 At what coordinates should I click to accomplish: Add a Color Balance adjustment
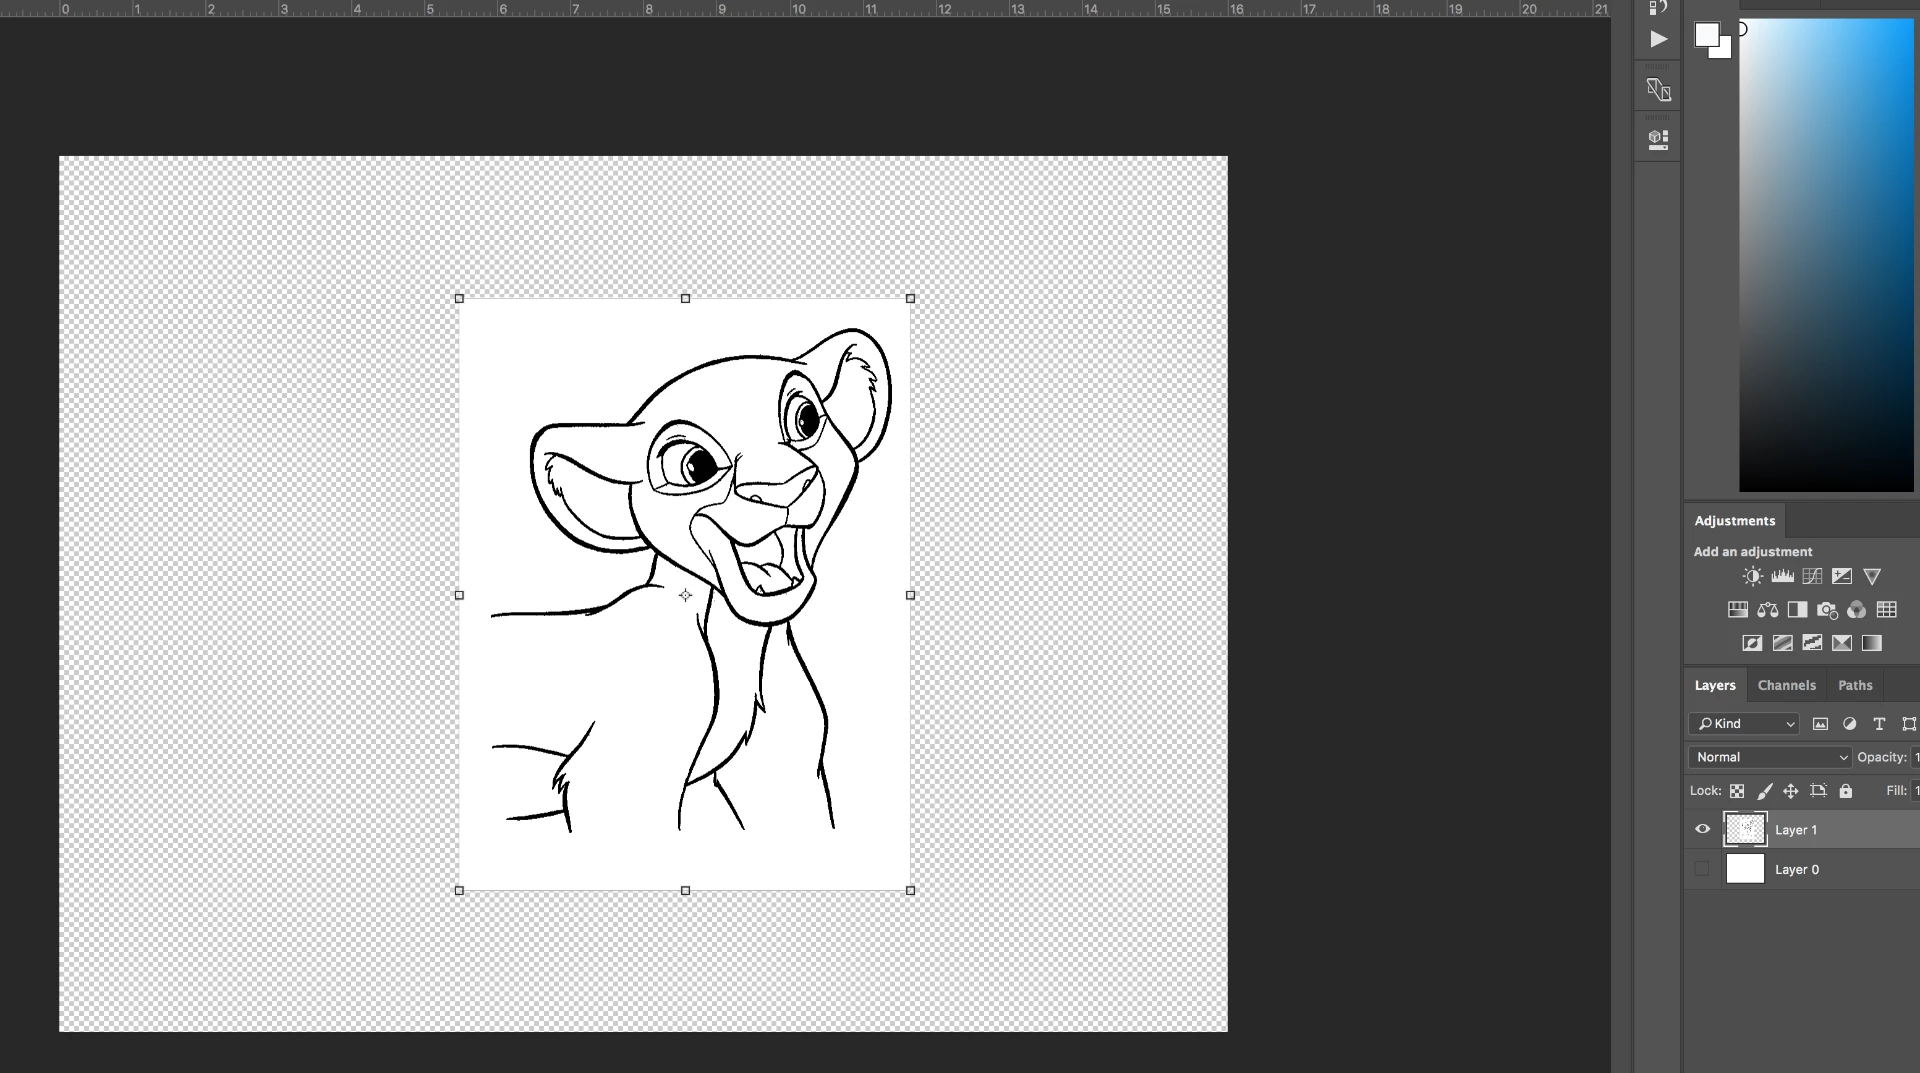click(1767, 609)
